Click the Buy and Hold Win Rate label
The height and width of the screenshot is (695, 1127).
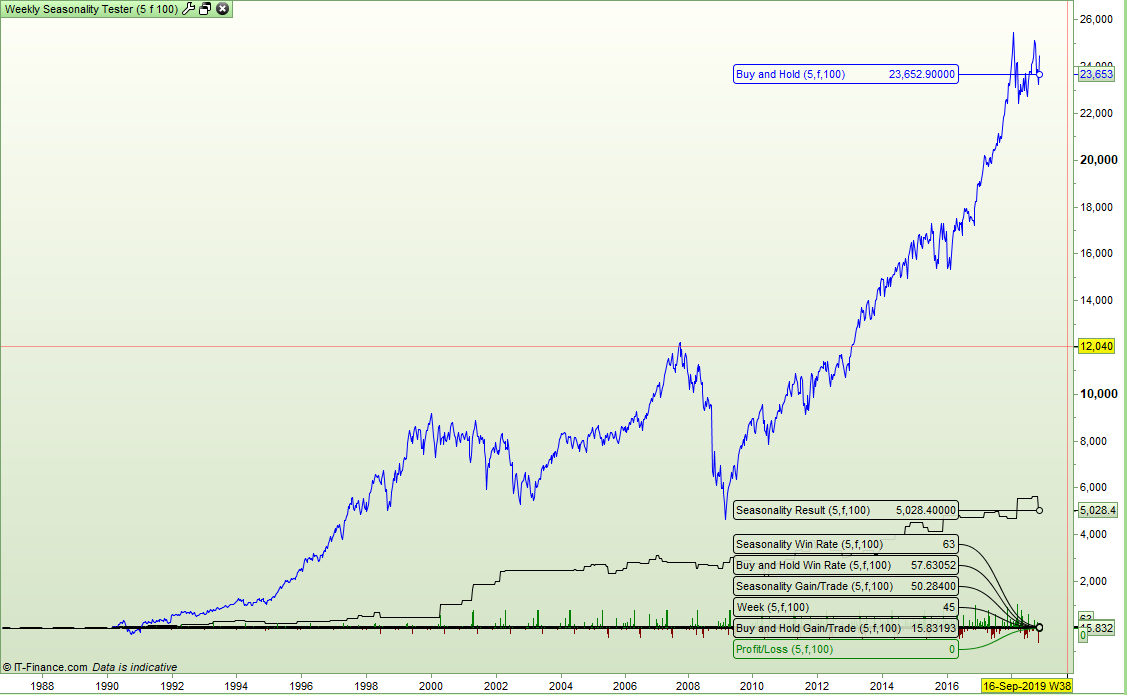click(843, 565)
